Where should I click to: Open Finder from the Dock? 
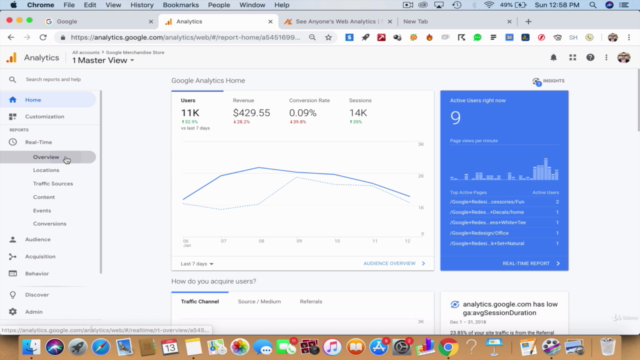tap(31, 347)
